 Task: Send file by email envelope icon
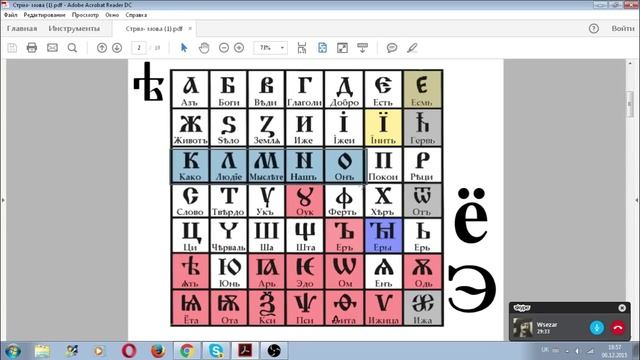(x=52, y=48)
